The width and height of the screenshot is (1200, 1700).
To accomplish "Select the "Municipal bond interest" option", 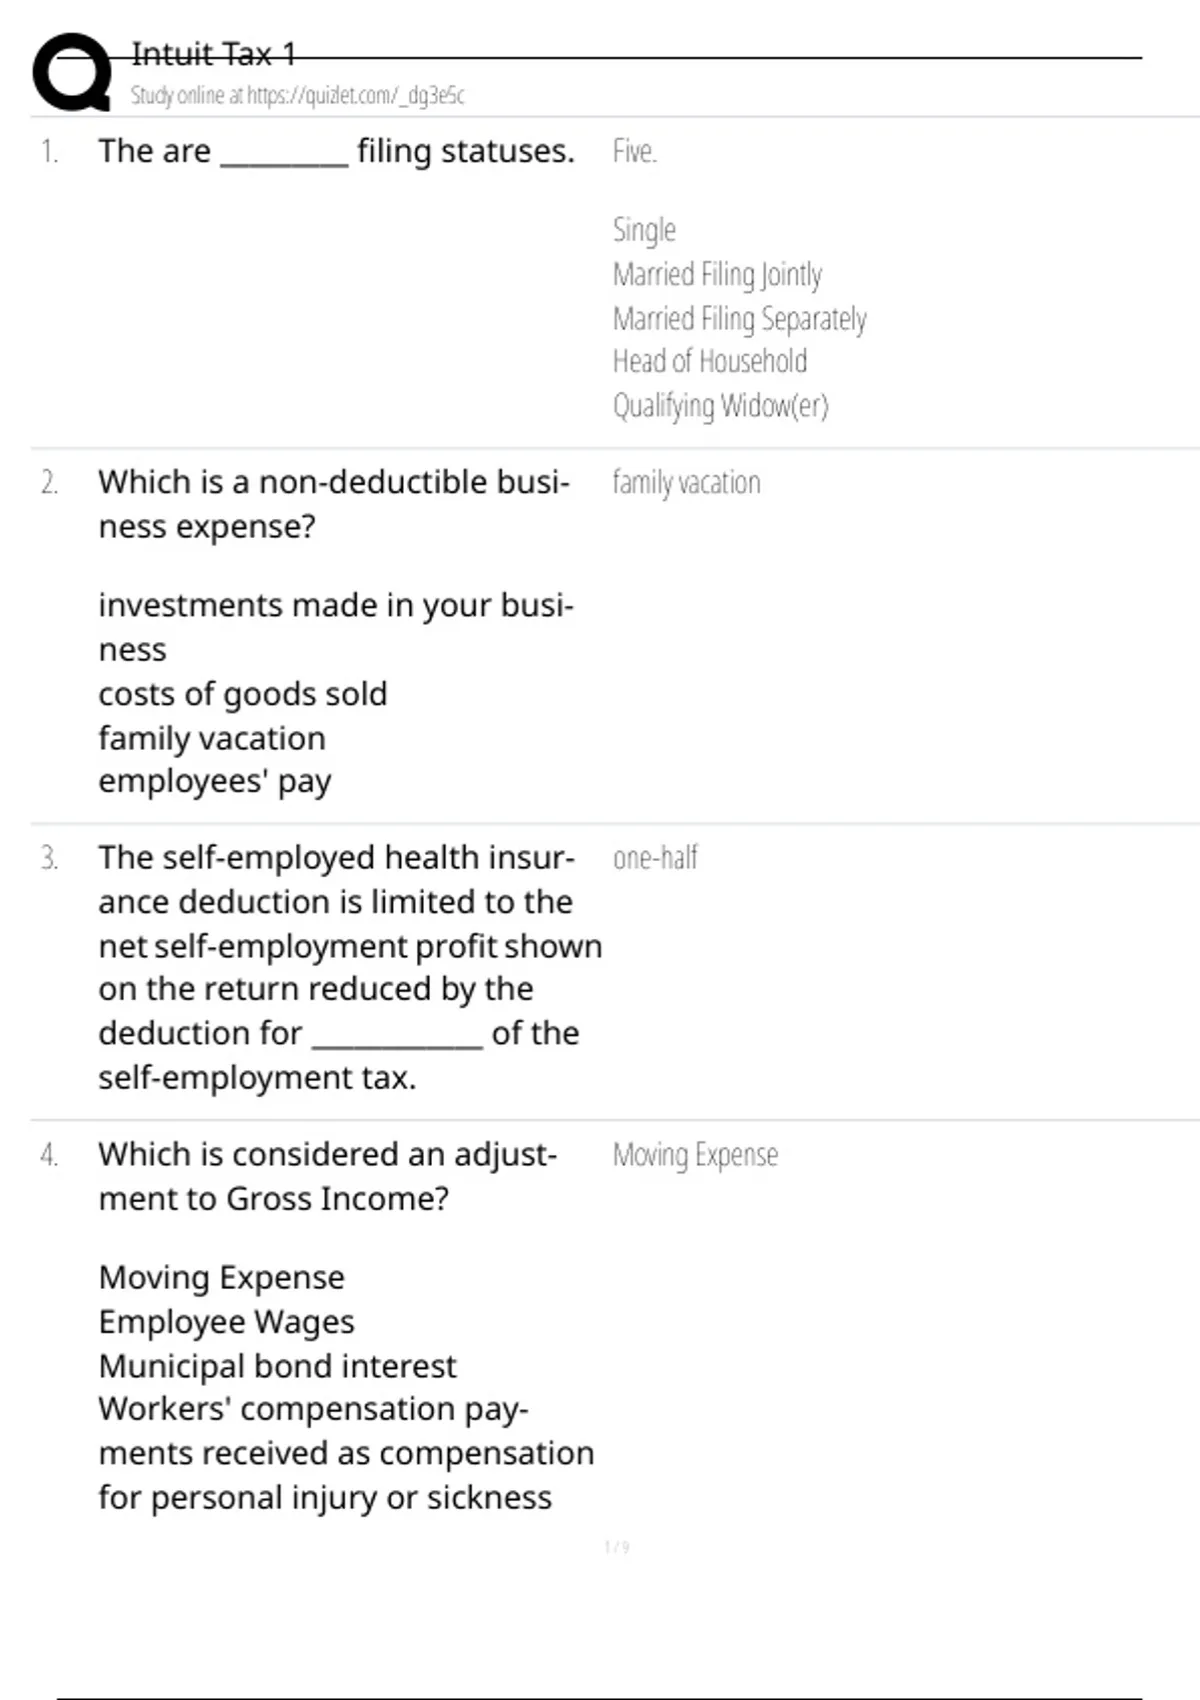I will 277,1366.
